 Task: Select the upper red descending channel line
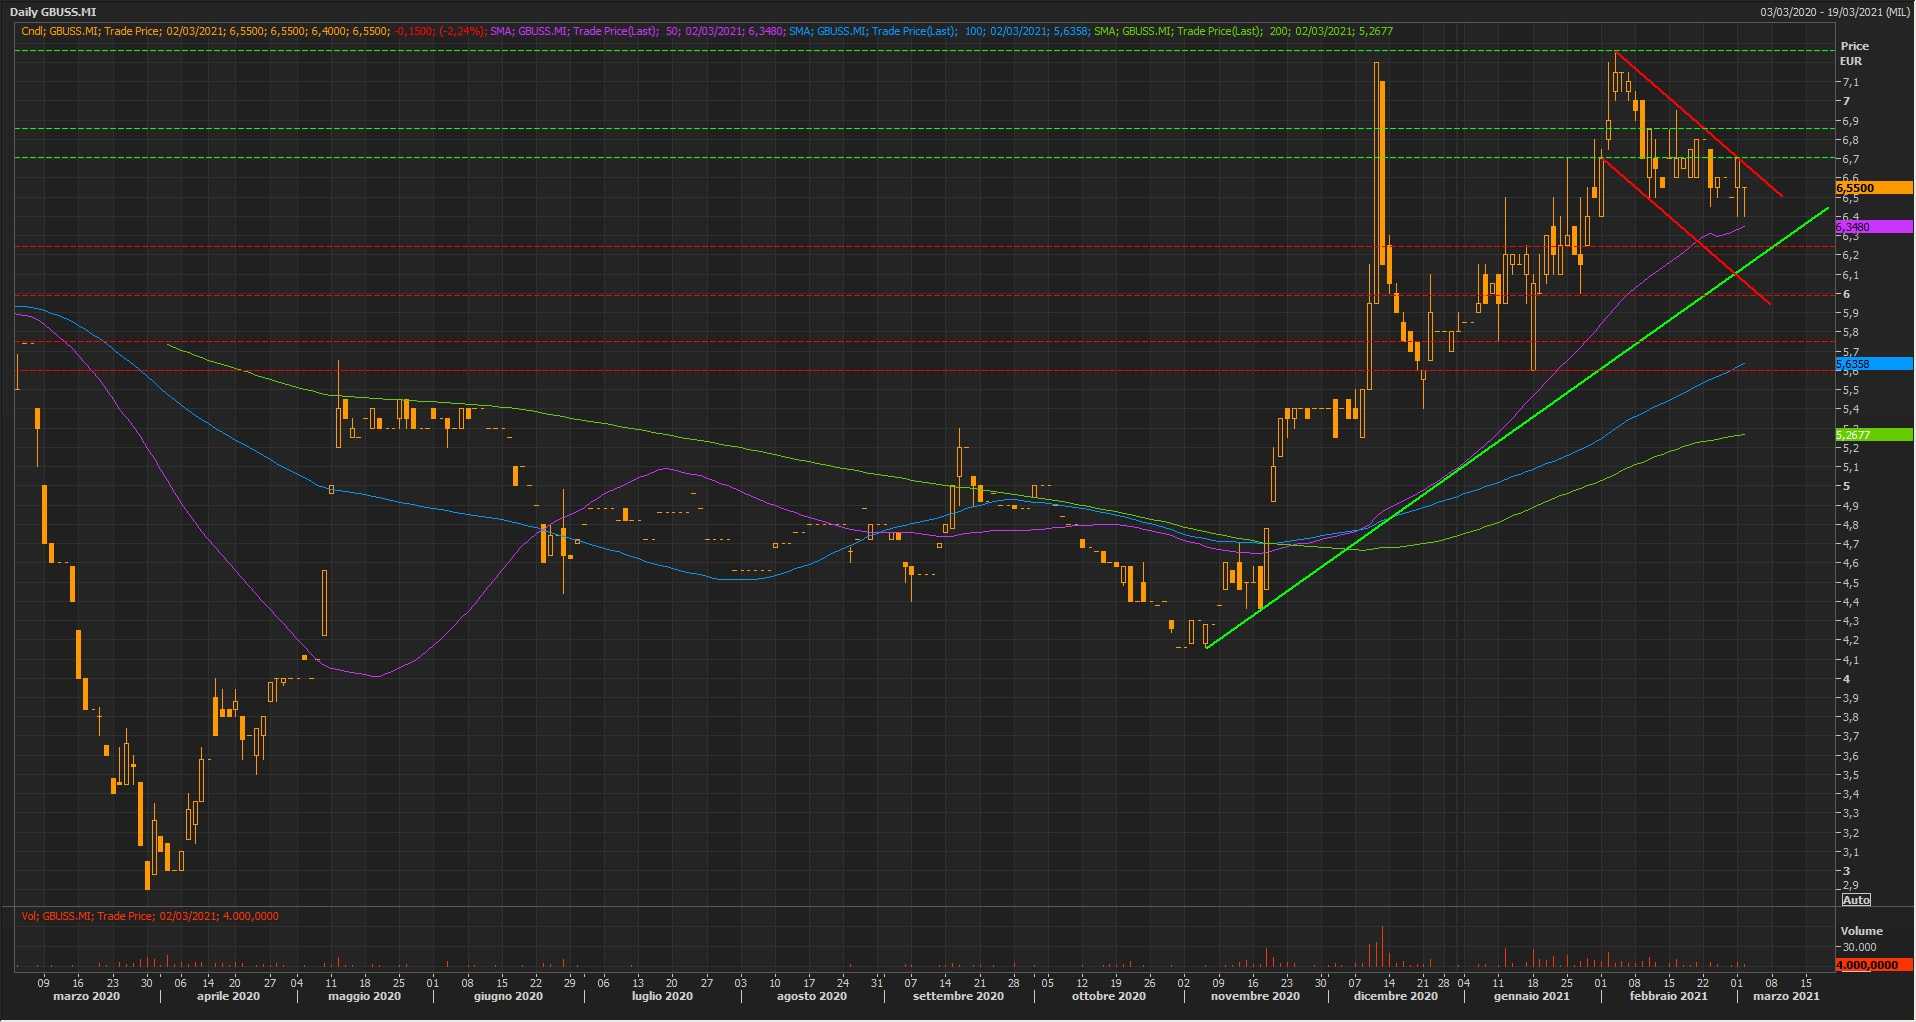tap(1700, 125)
